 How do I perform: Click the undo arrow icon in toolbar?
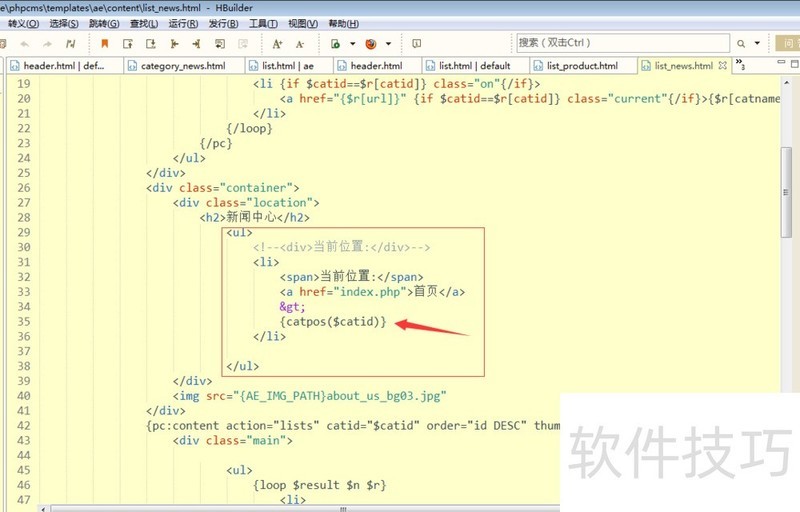(24, 44)
